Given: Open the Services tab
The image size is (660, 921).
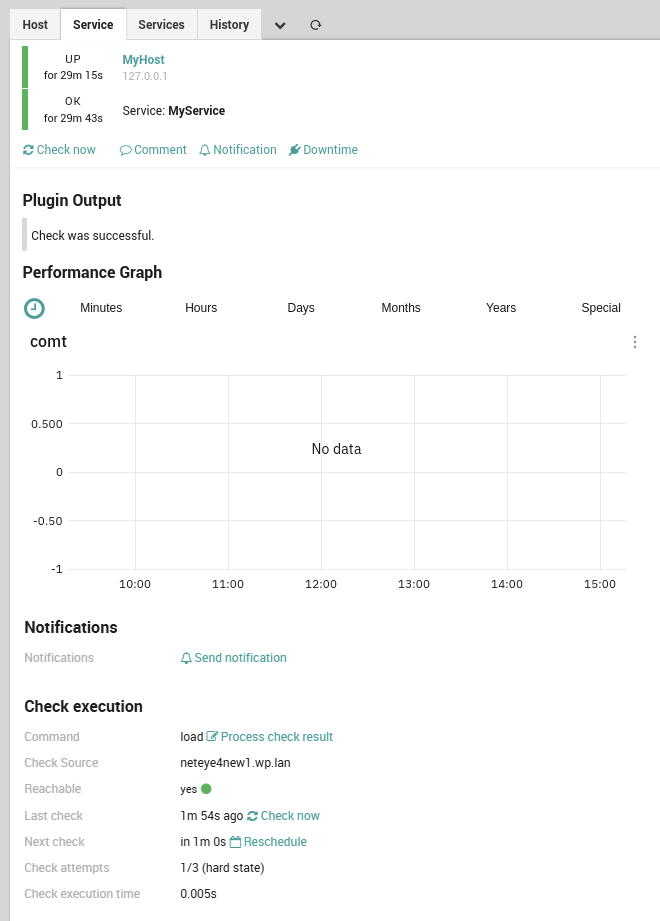Looking at the screenshot, I should pos(161,24).
